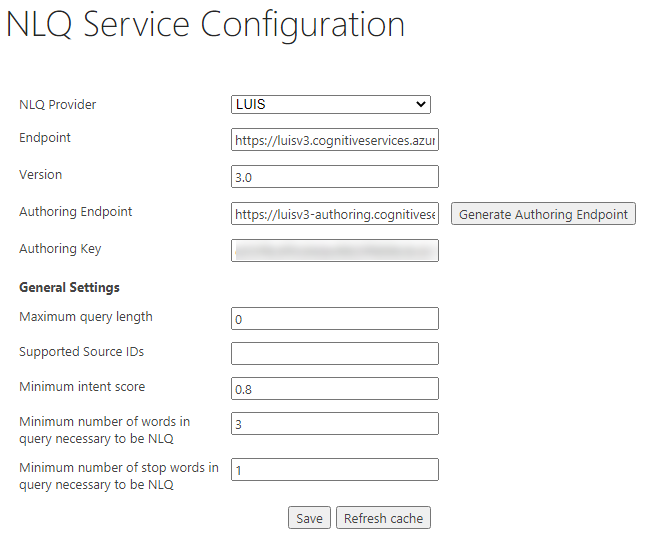Image resolution: width=645 pixels, height=536 pixels.
Task: Click the minimum stop words field
Action: (334, 469)
